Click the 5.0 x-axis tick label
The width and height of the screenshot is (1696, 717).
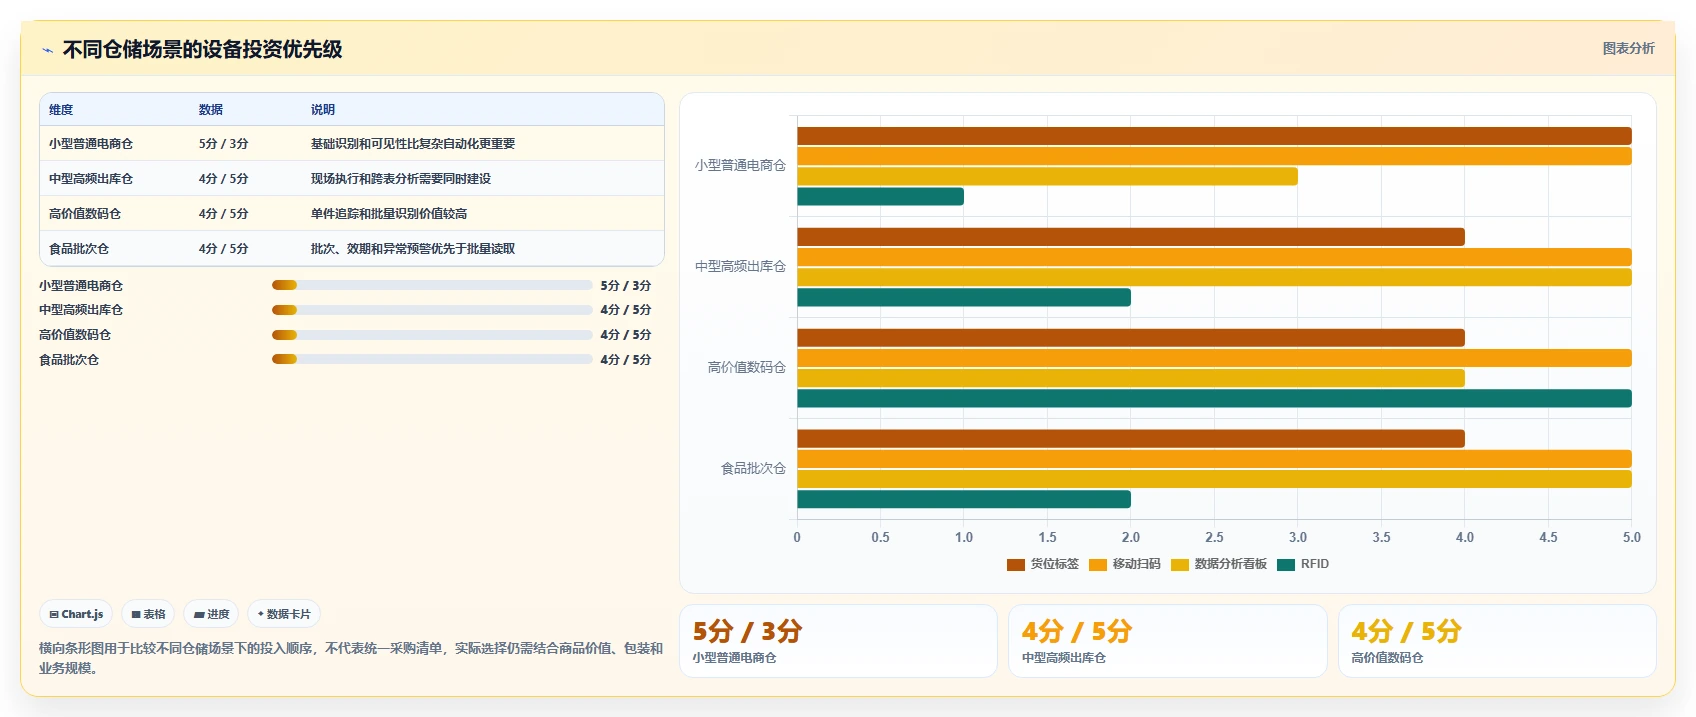pyautogui.click(x=1632, y=537)
